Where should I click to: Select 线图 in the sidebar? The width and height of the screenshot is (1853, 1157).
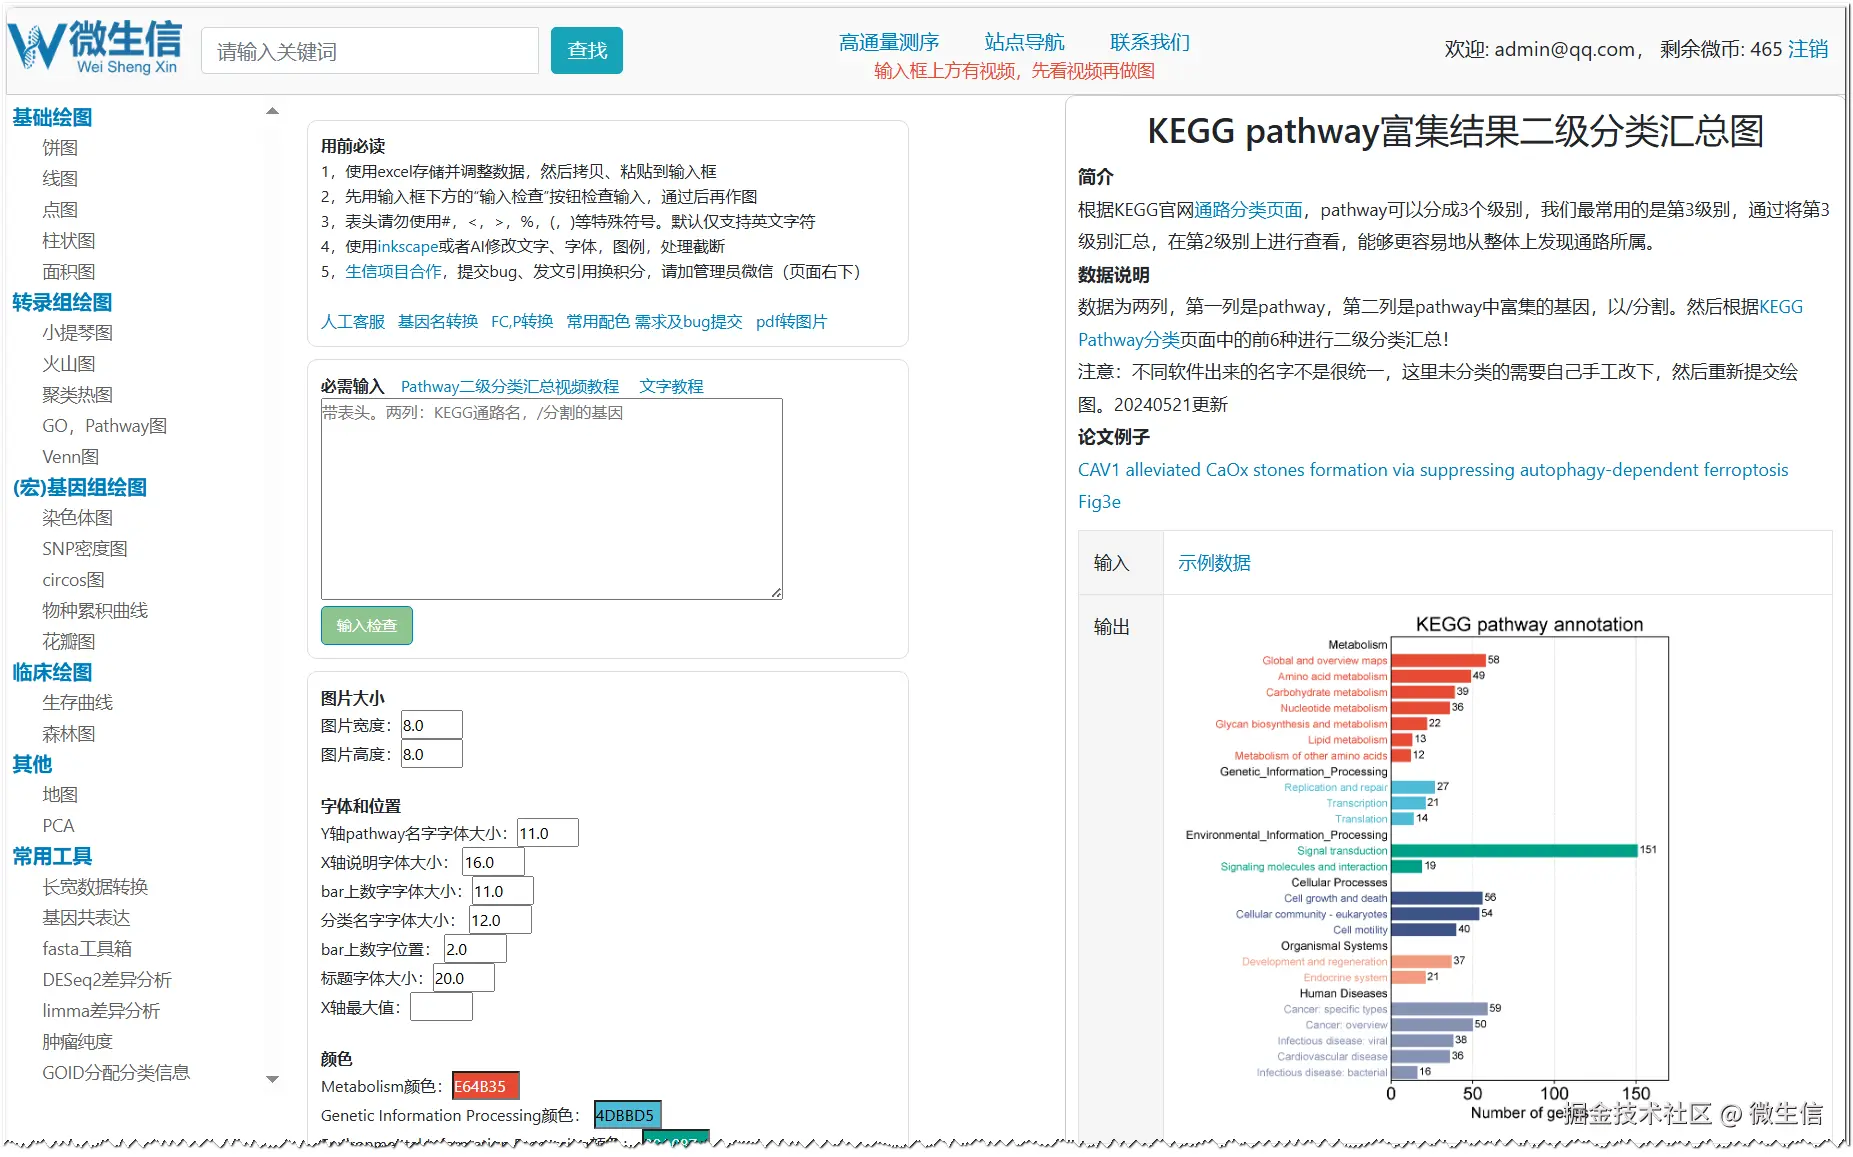[x=60, y=179]
